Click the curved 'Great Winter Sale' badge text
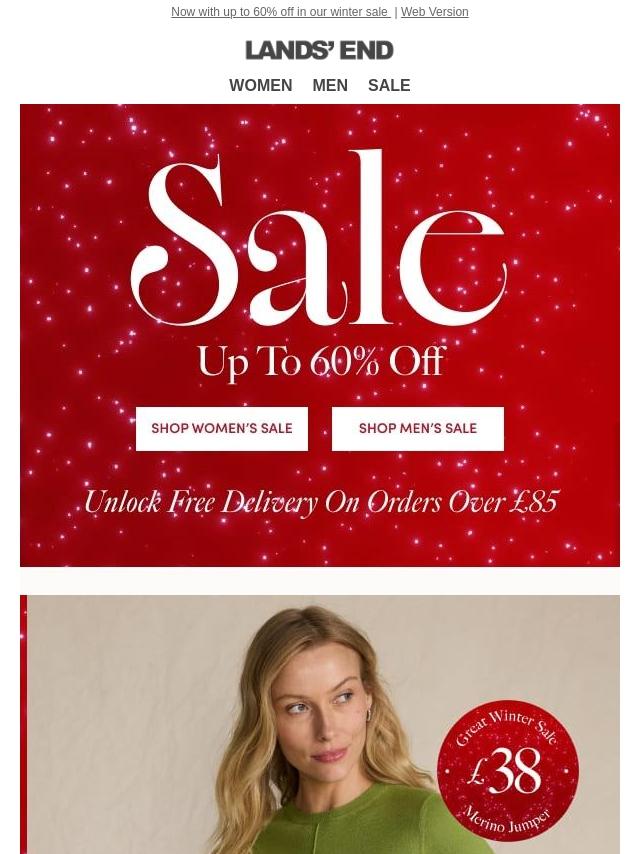The width and height of the screenshot is (640, 854). (507, 727)
